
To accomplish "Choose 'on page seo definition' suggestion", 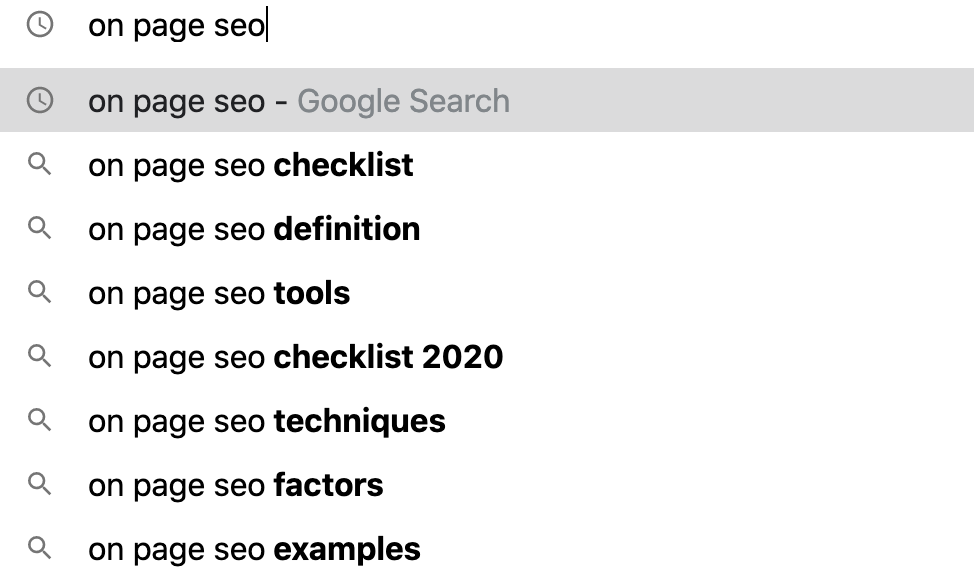I will tap(254, 229).
